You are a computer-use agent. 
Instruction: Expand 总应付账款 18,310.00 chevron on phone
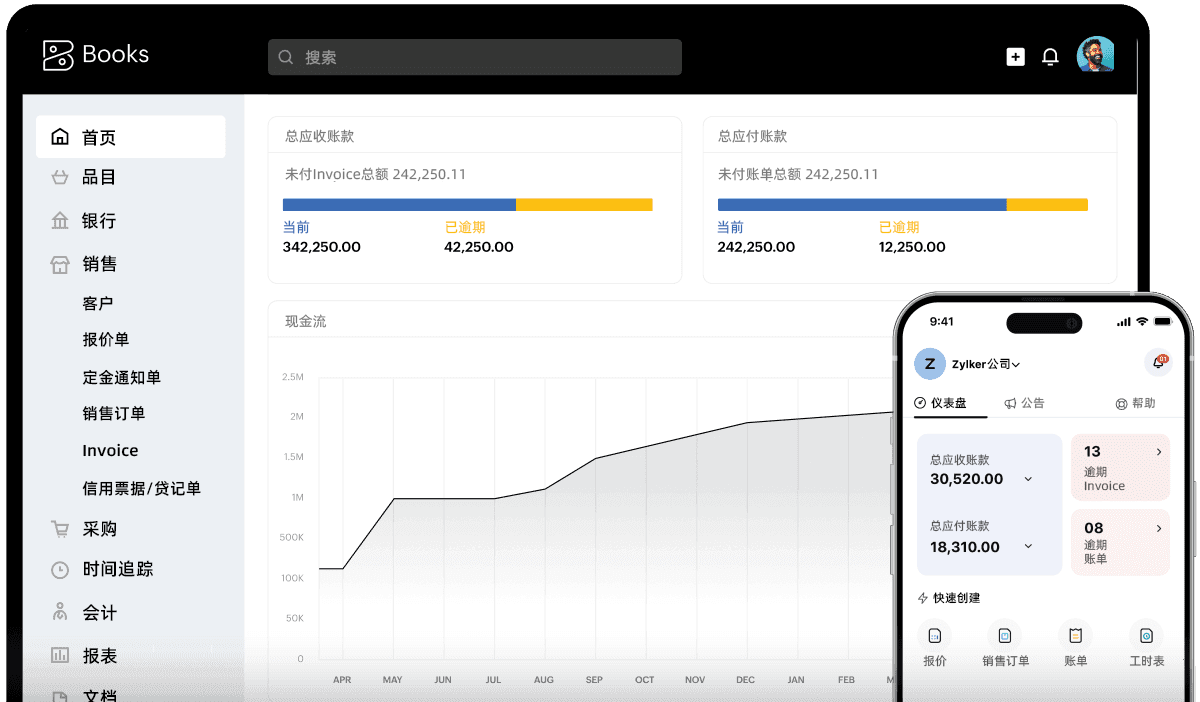point(1028,547)
